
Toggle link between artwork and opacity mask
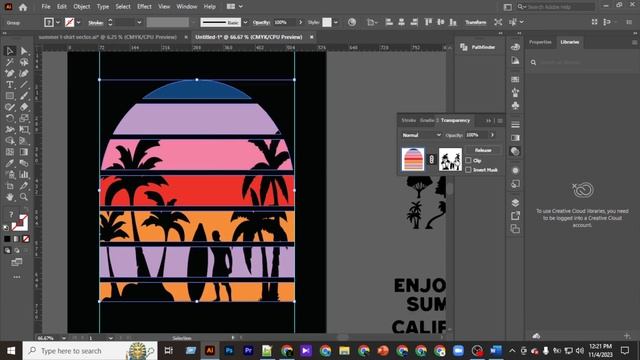[431, 159]
